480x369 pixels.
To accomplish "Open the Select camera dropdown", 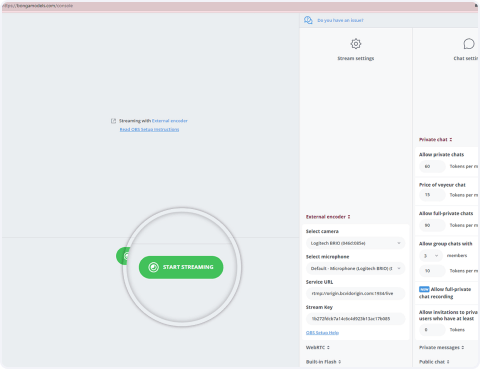I will (355, 243).
